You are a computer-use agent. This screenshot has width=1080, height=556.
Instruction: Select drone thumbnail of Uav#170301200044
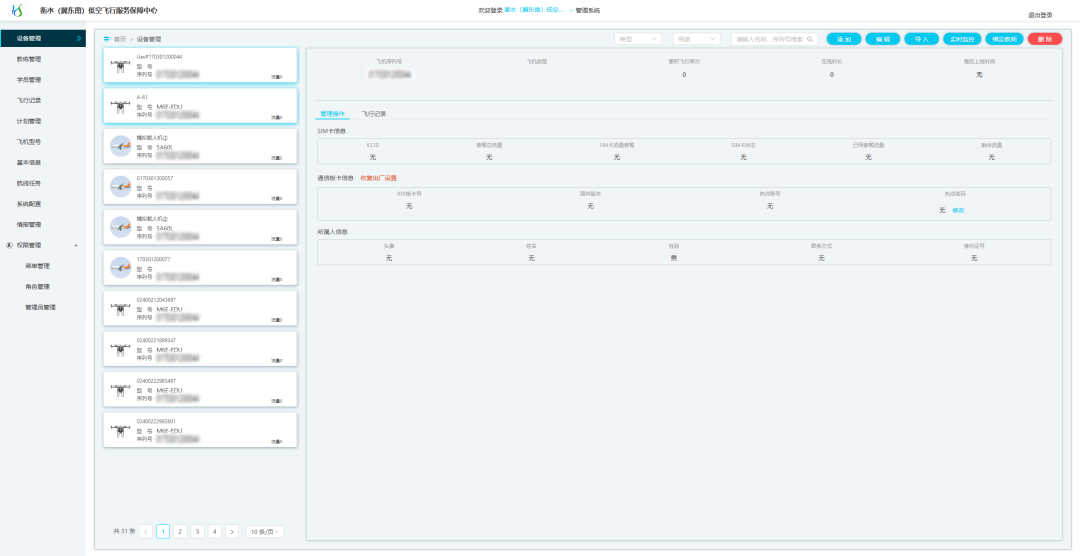[120, 67]
